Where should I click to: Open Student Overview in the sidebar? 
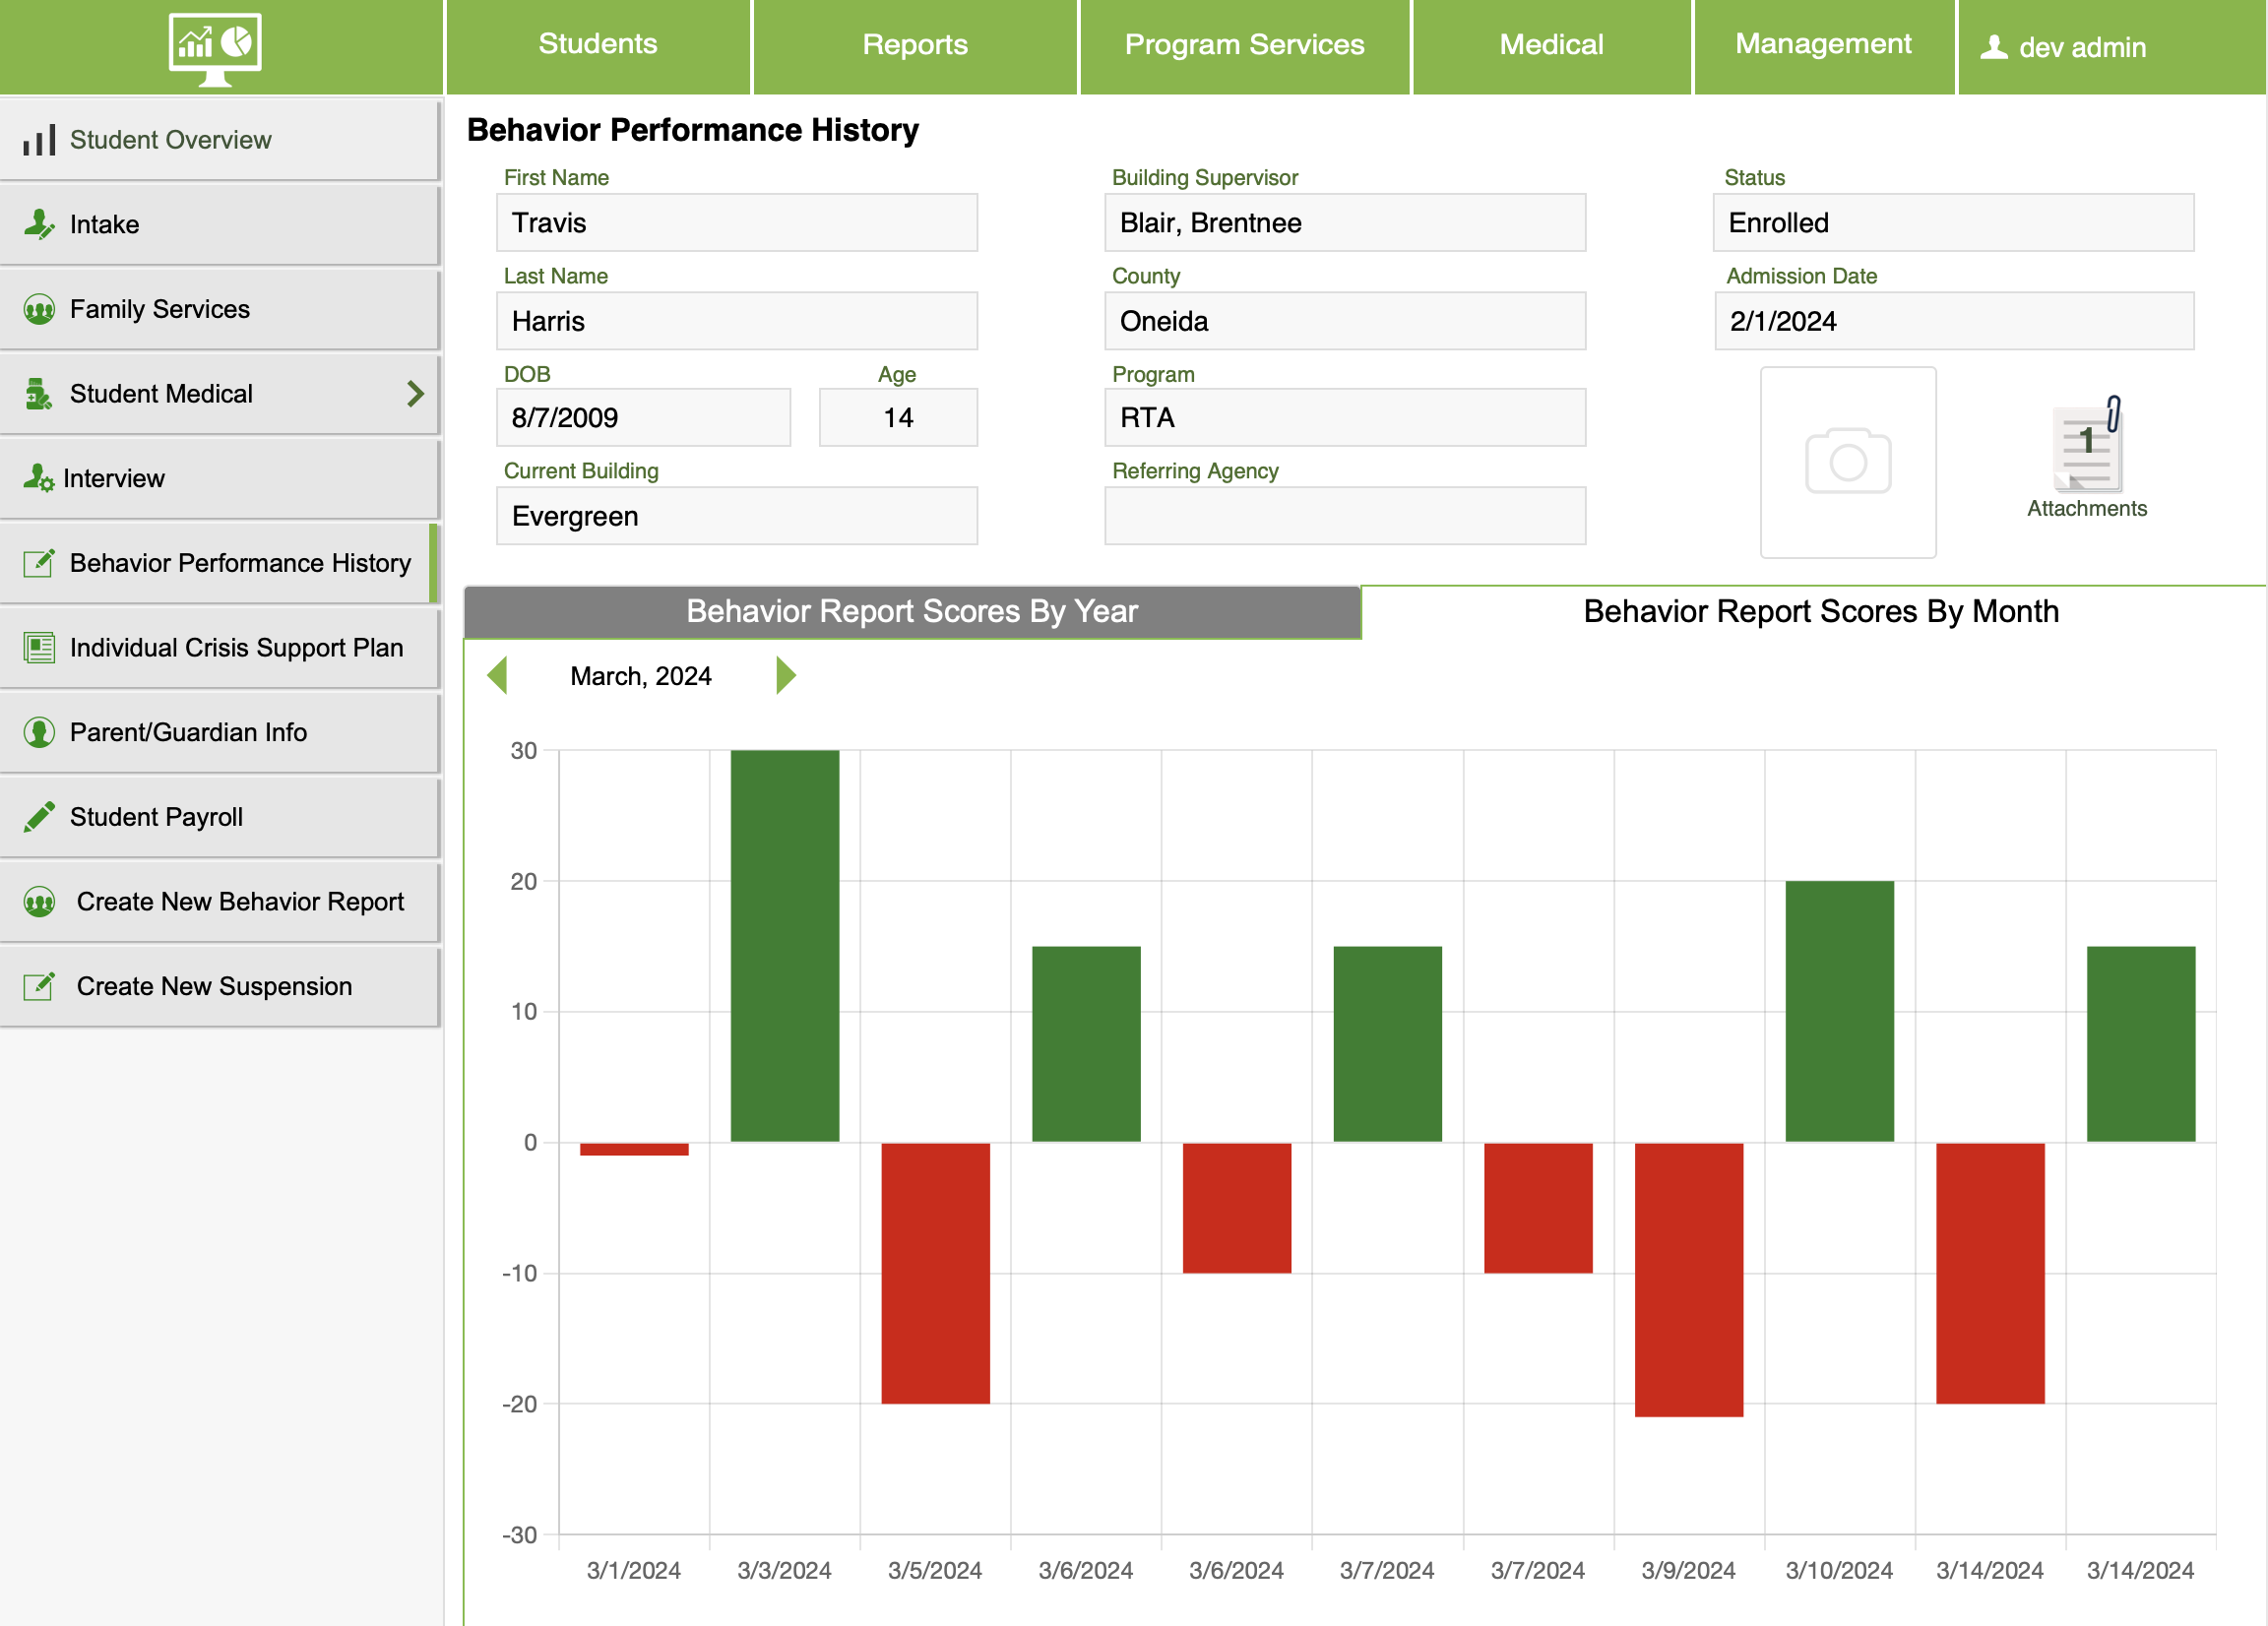tap(219, 140)
